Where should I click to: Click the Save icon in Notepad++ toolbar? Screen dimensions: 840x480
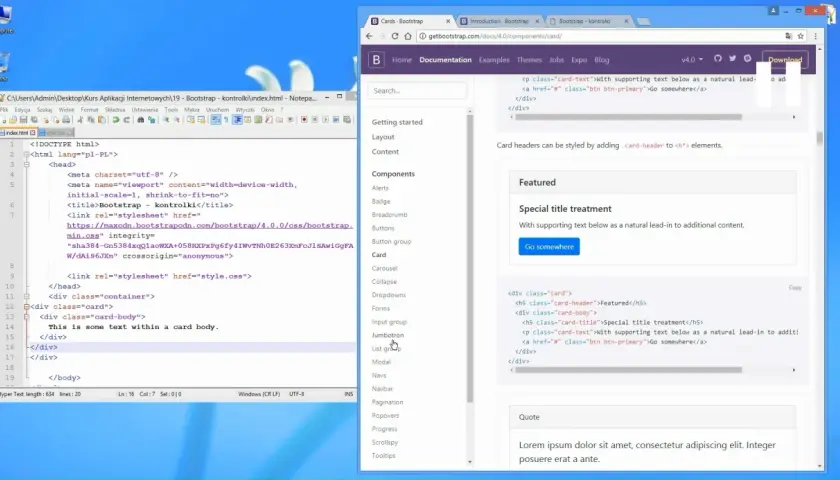coord(23,120)
